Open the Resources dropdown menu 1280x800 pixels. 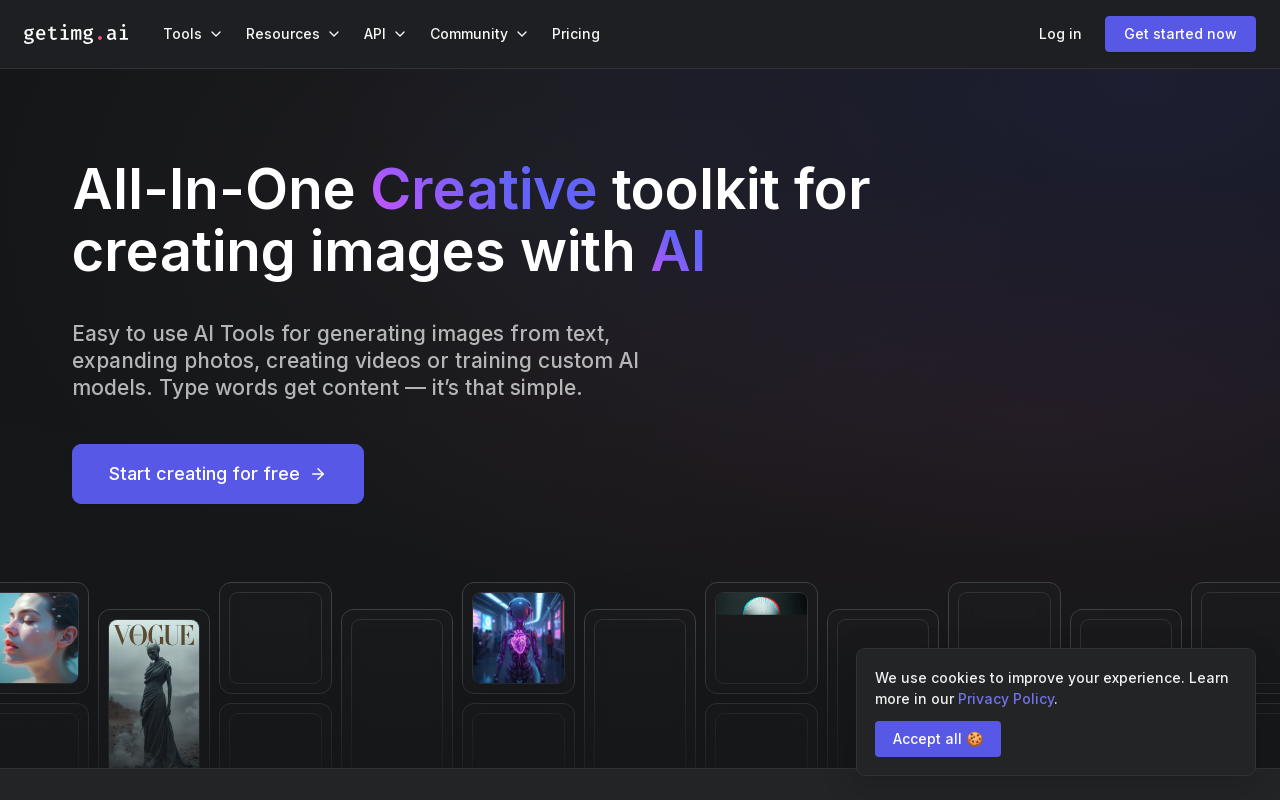pyautogui.click(x=292, y=34)
